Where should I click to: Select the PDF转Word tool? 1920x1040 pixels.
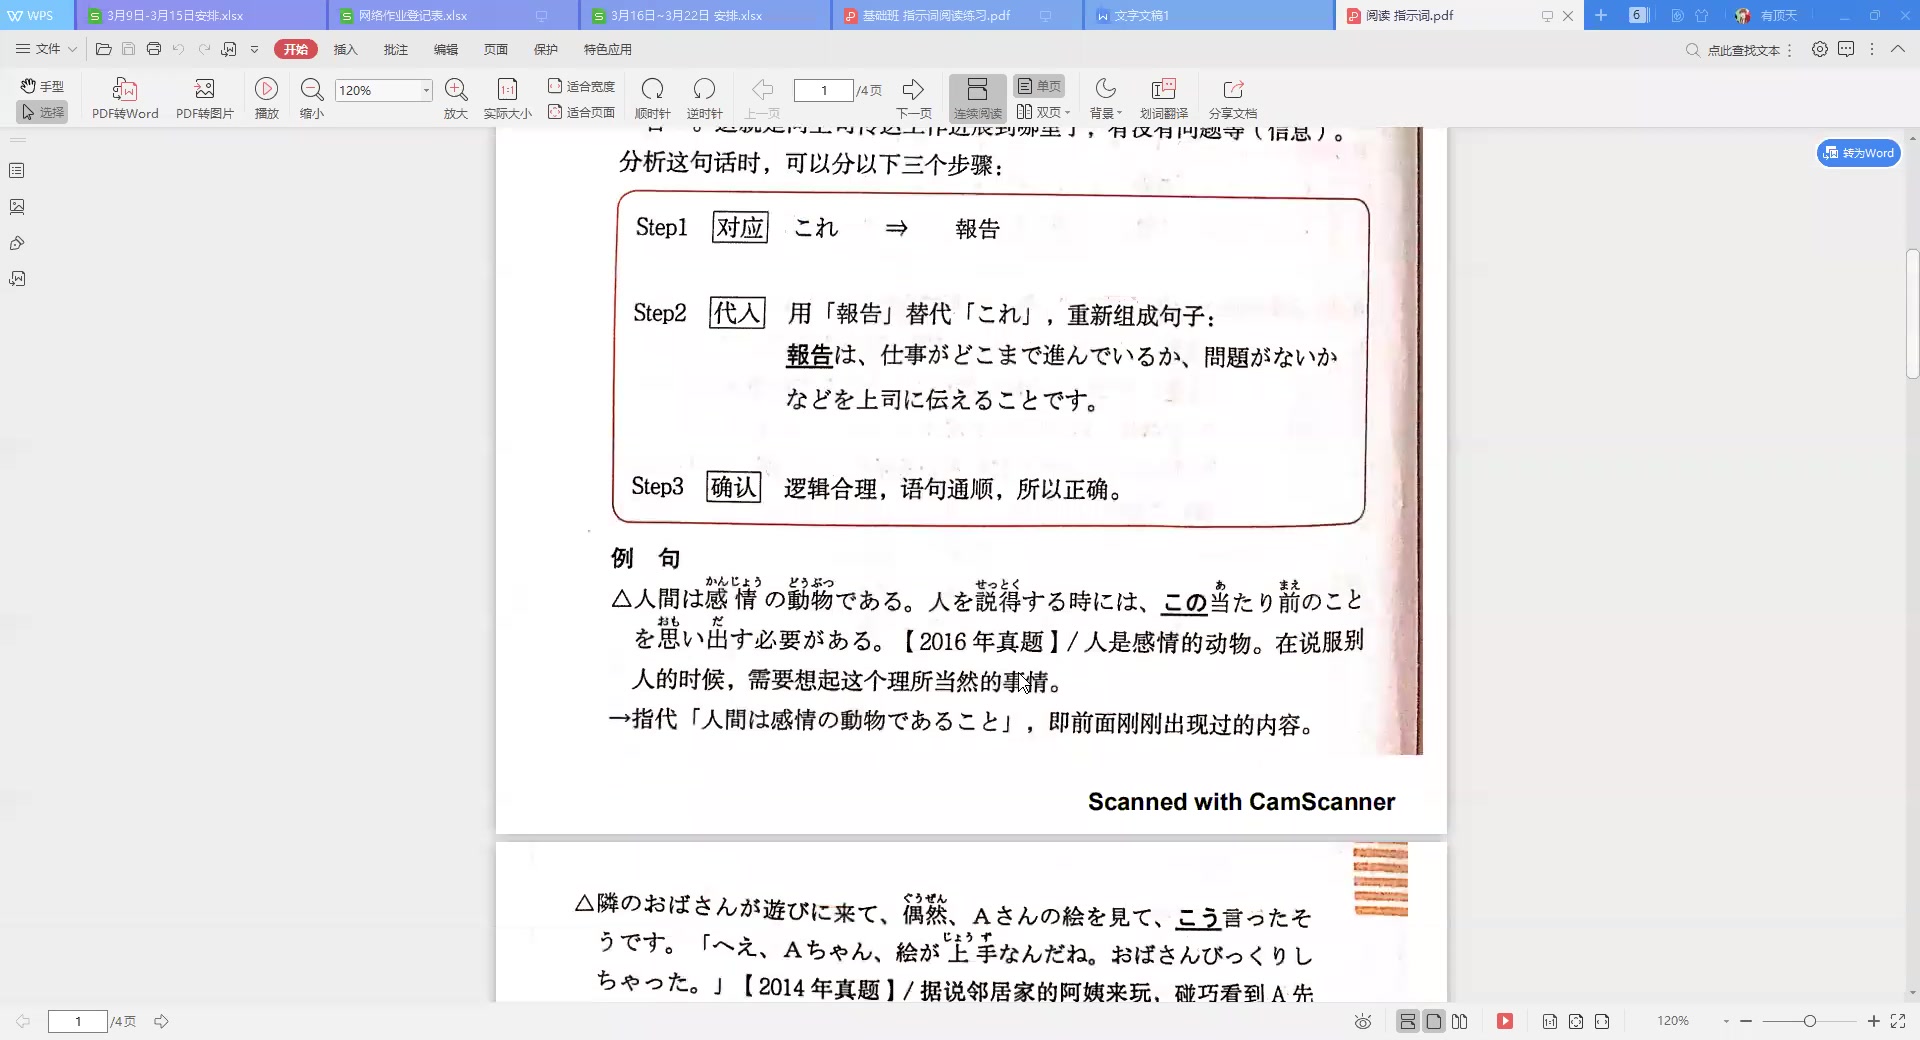(123, 97)
